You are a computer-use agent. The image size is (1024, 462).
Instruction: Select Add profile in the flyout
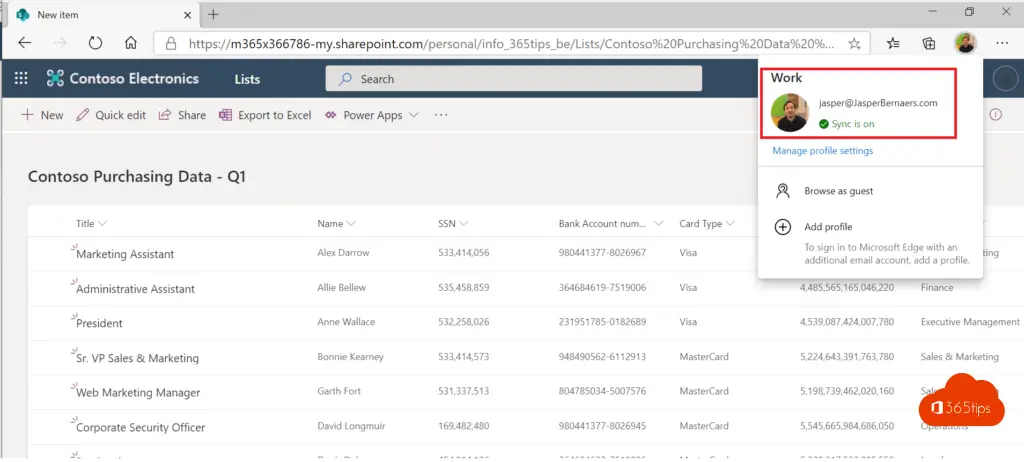click(x=827, y=227)
